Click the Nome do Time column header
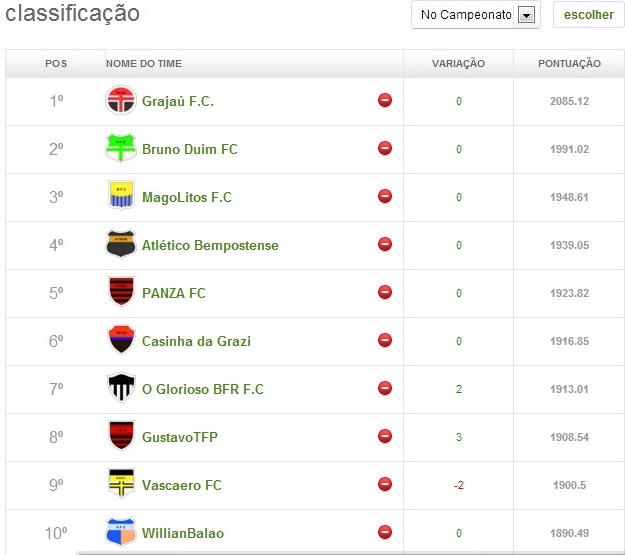Screen dimensions: 625x555 (x=144, y=63)
